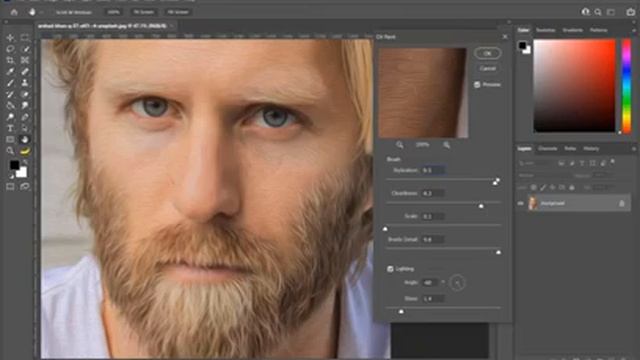Select the History Brush tool
This screenshot has width=640, height=360.
(x=10, y=95)
